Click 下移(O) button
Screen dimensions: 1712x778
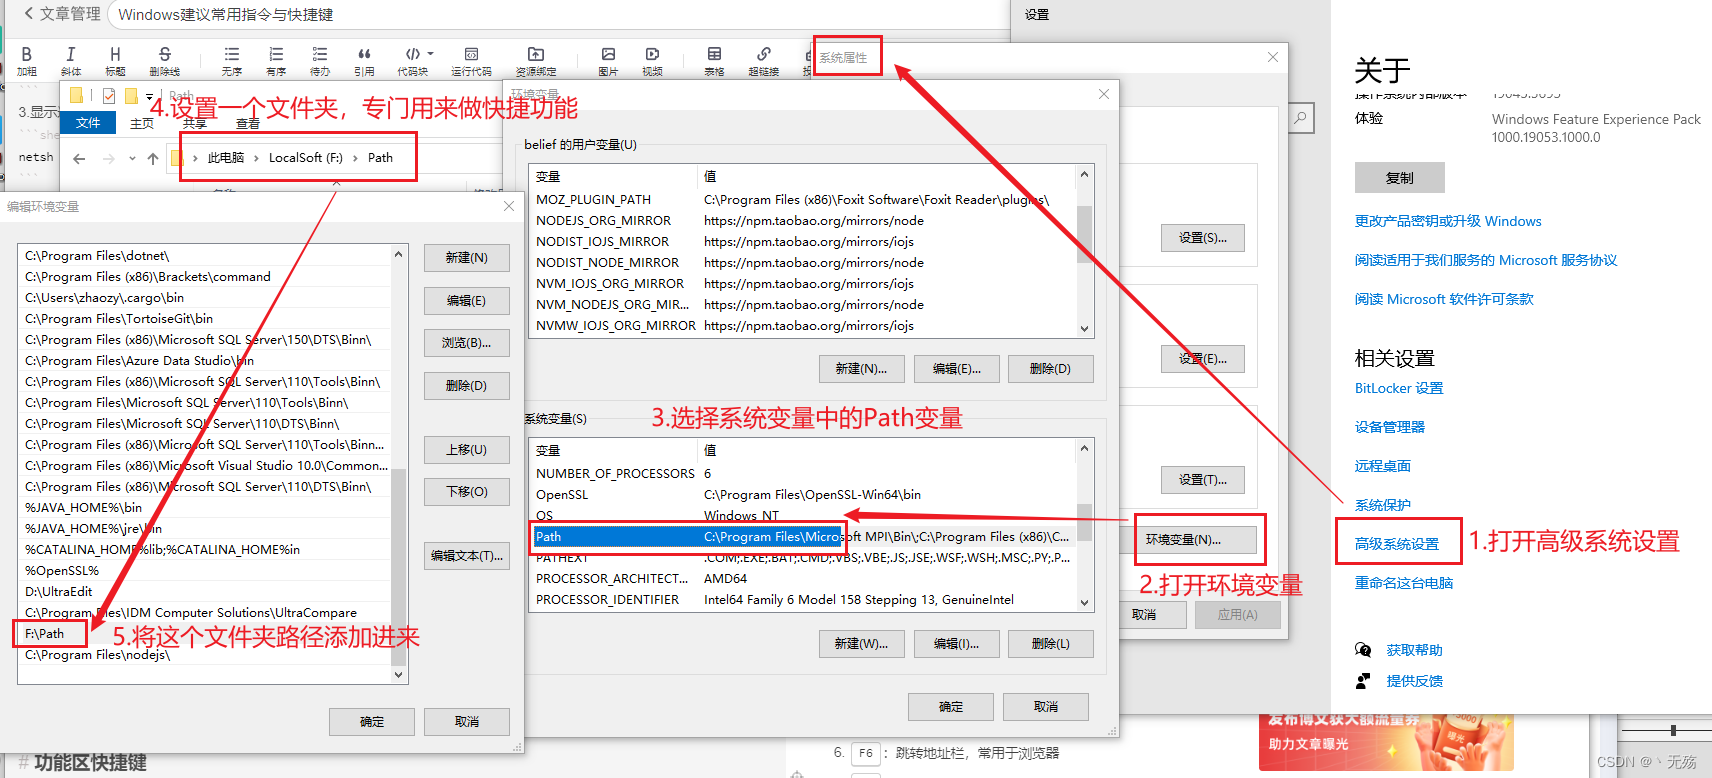[x=467, y=492]
